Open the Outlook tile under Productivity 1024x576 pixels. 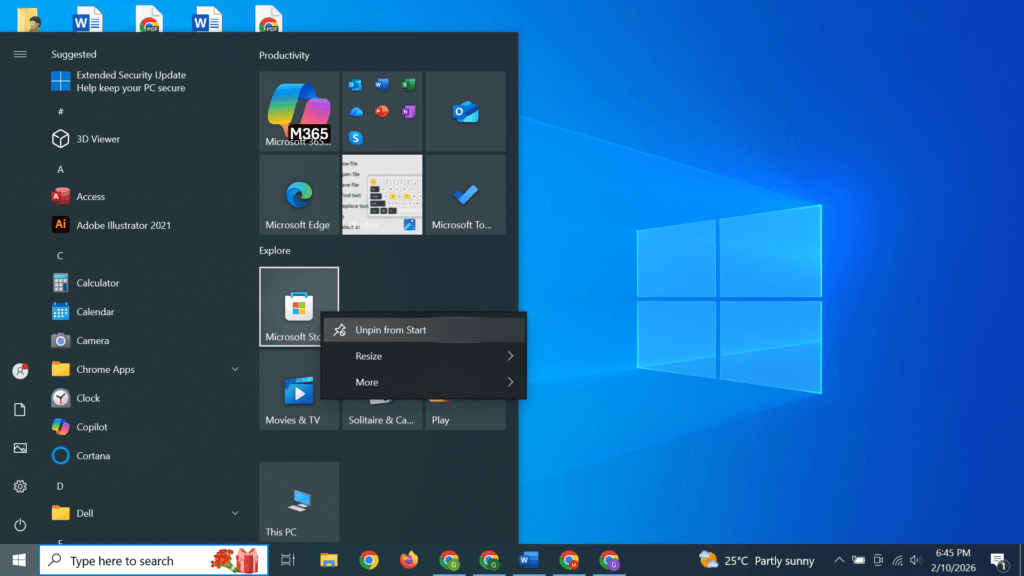pyautogui.click(x=465, y=110)
